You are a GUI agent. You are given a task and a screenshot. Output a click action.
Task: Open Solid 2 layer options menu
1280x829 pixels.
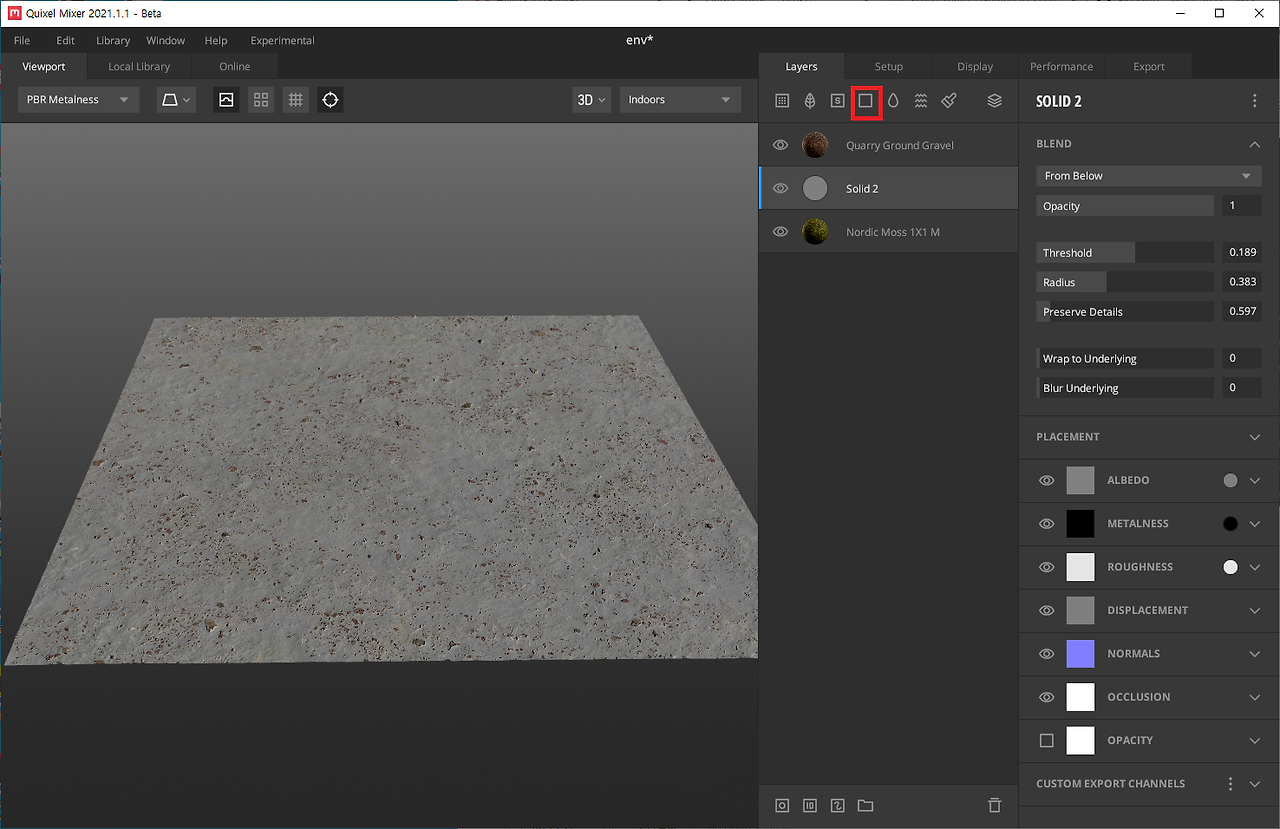click(1254, 100)
